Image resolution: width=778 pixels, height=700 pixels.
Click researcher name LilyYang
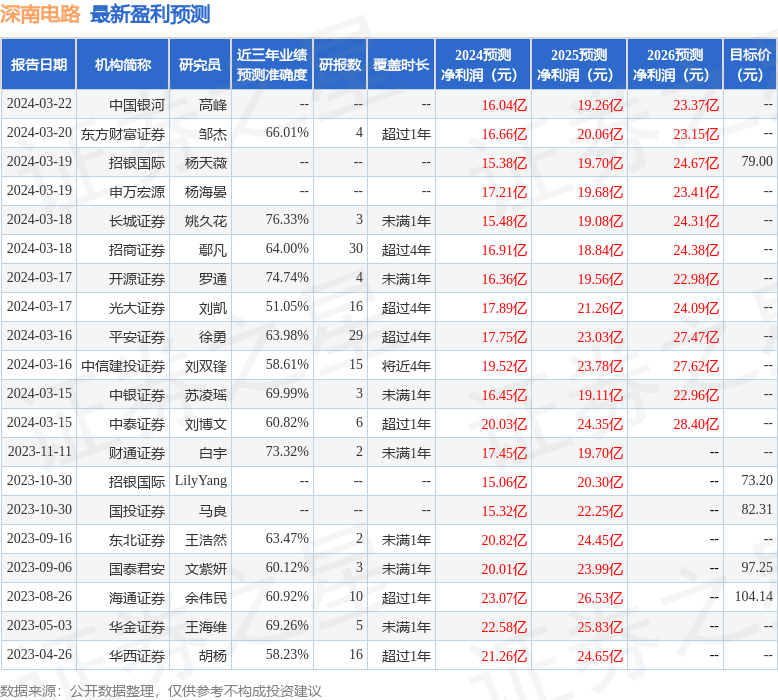[201, 481]
